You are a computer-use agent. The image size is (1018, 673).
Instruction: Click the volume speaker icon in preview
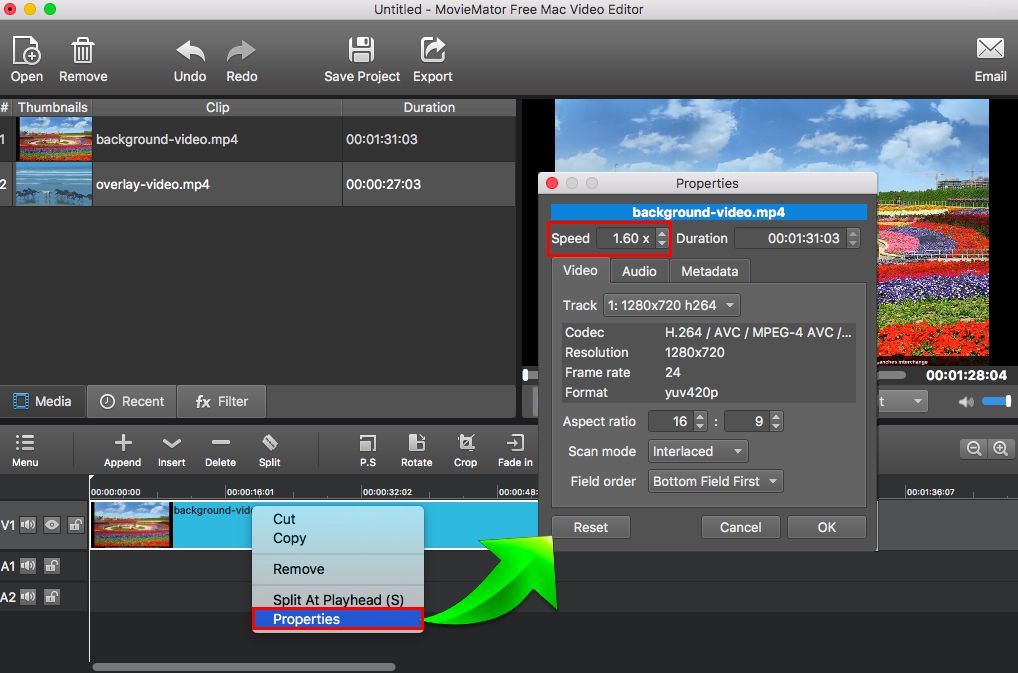[965, 402]
